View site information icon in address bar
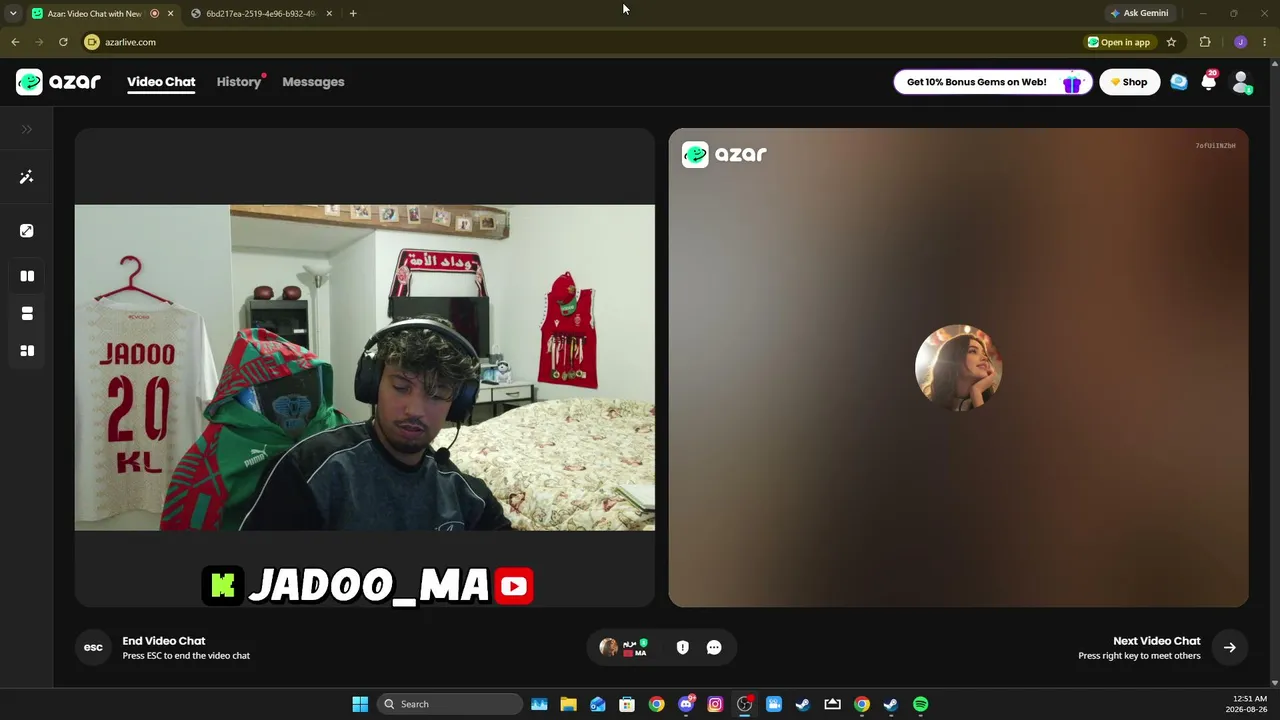Image resolution: width=1280 pixels, height=720 pixels. (x=92, y=42)
